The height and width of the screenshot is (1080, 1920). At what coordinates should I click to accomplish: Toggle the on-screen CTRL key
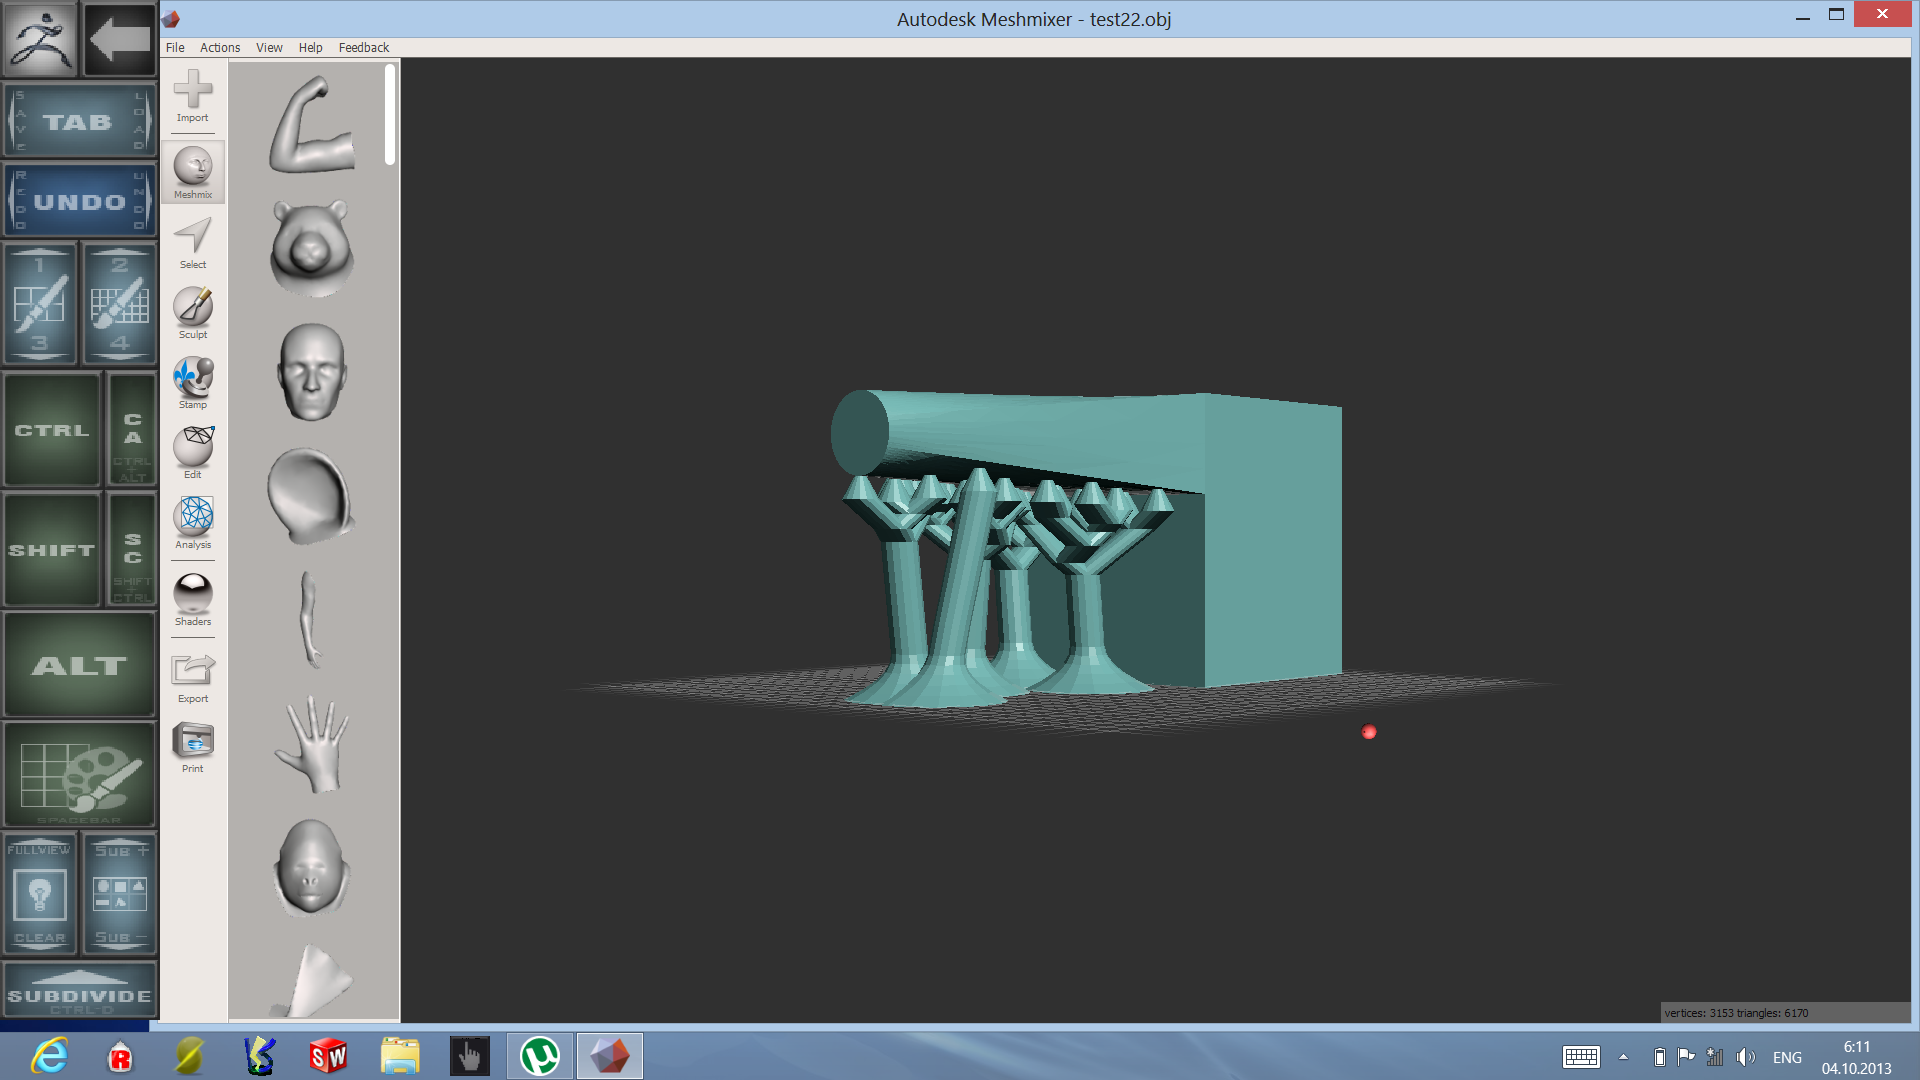pyautogui.click(x=52, y=430)
